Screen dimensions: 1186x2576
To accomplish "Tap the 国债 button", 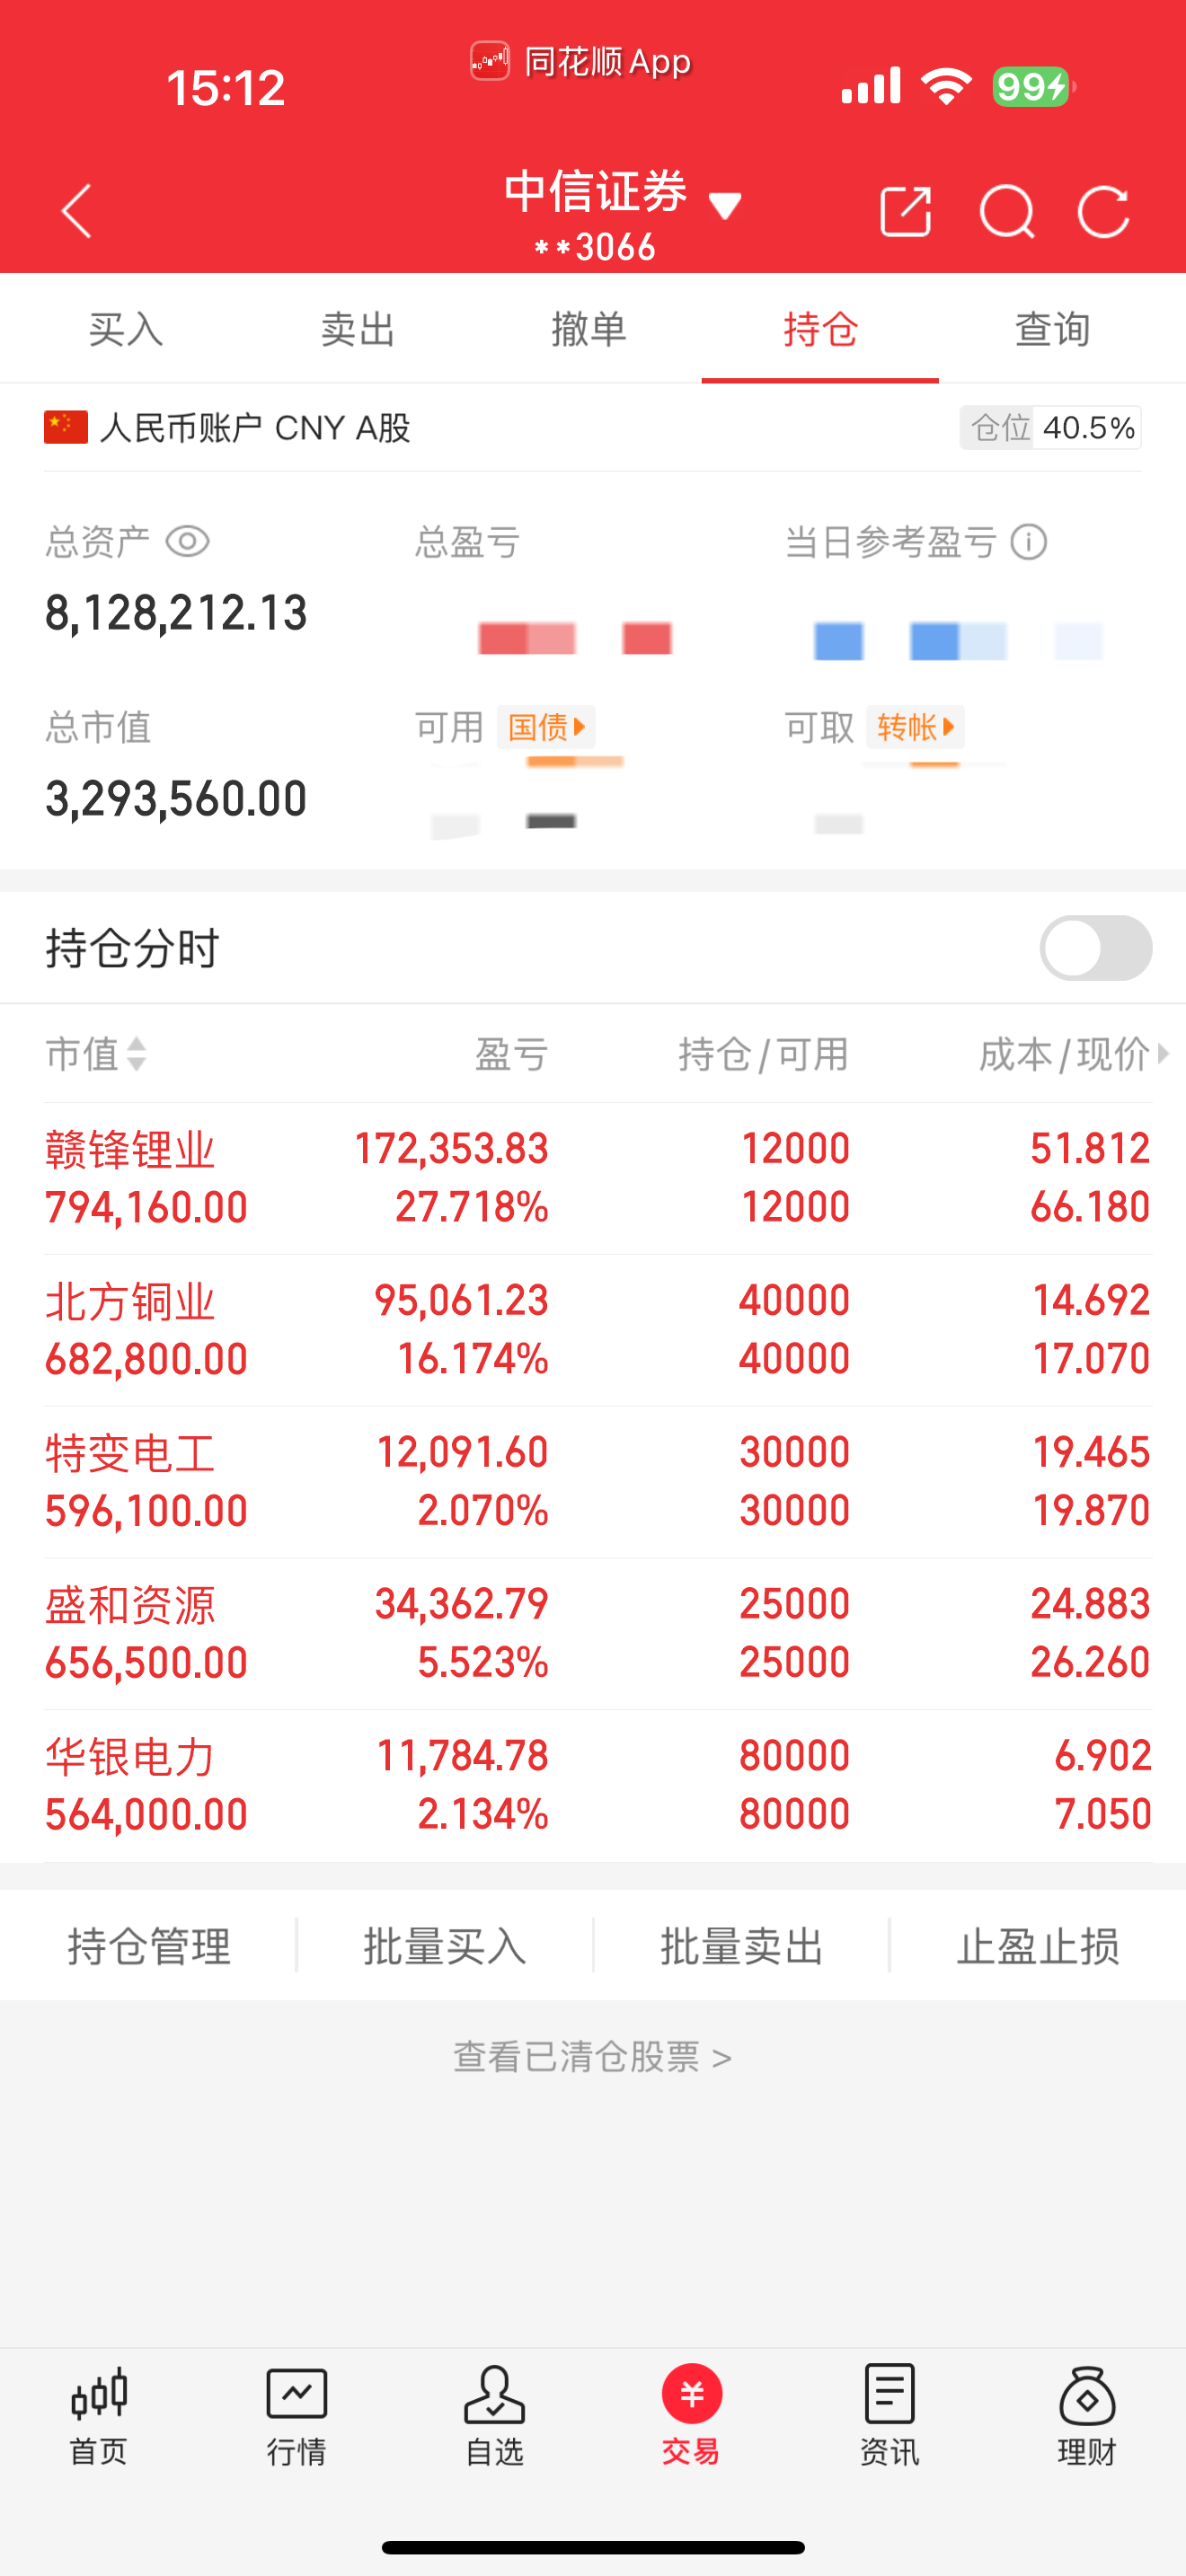I will (x=546, y=727).
